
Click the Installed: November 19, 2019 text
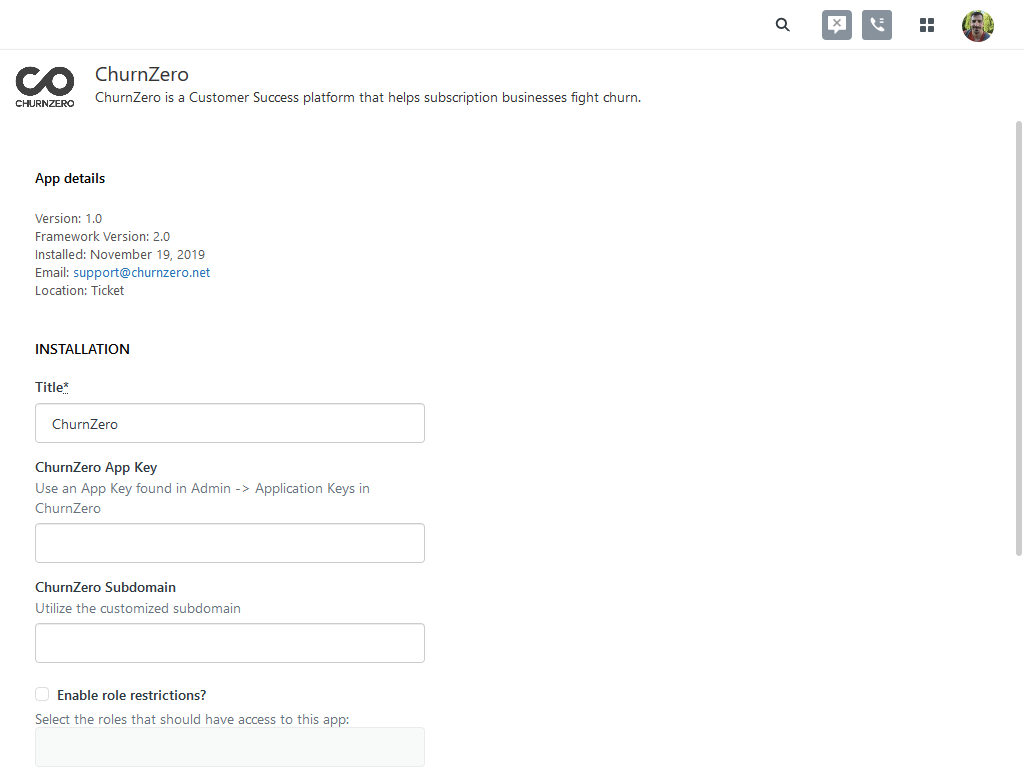120,254
